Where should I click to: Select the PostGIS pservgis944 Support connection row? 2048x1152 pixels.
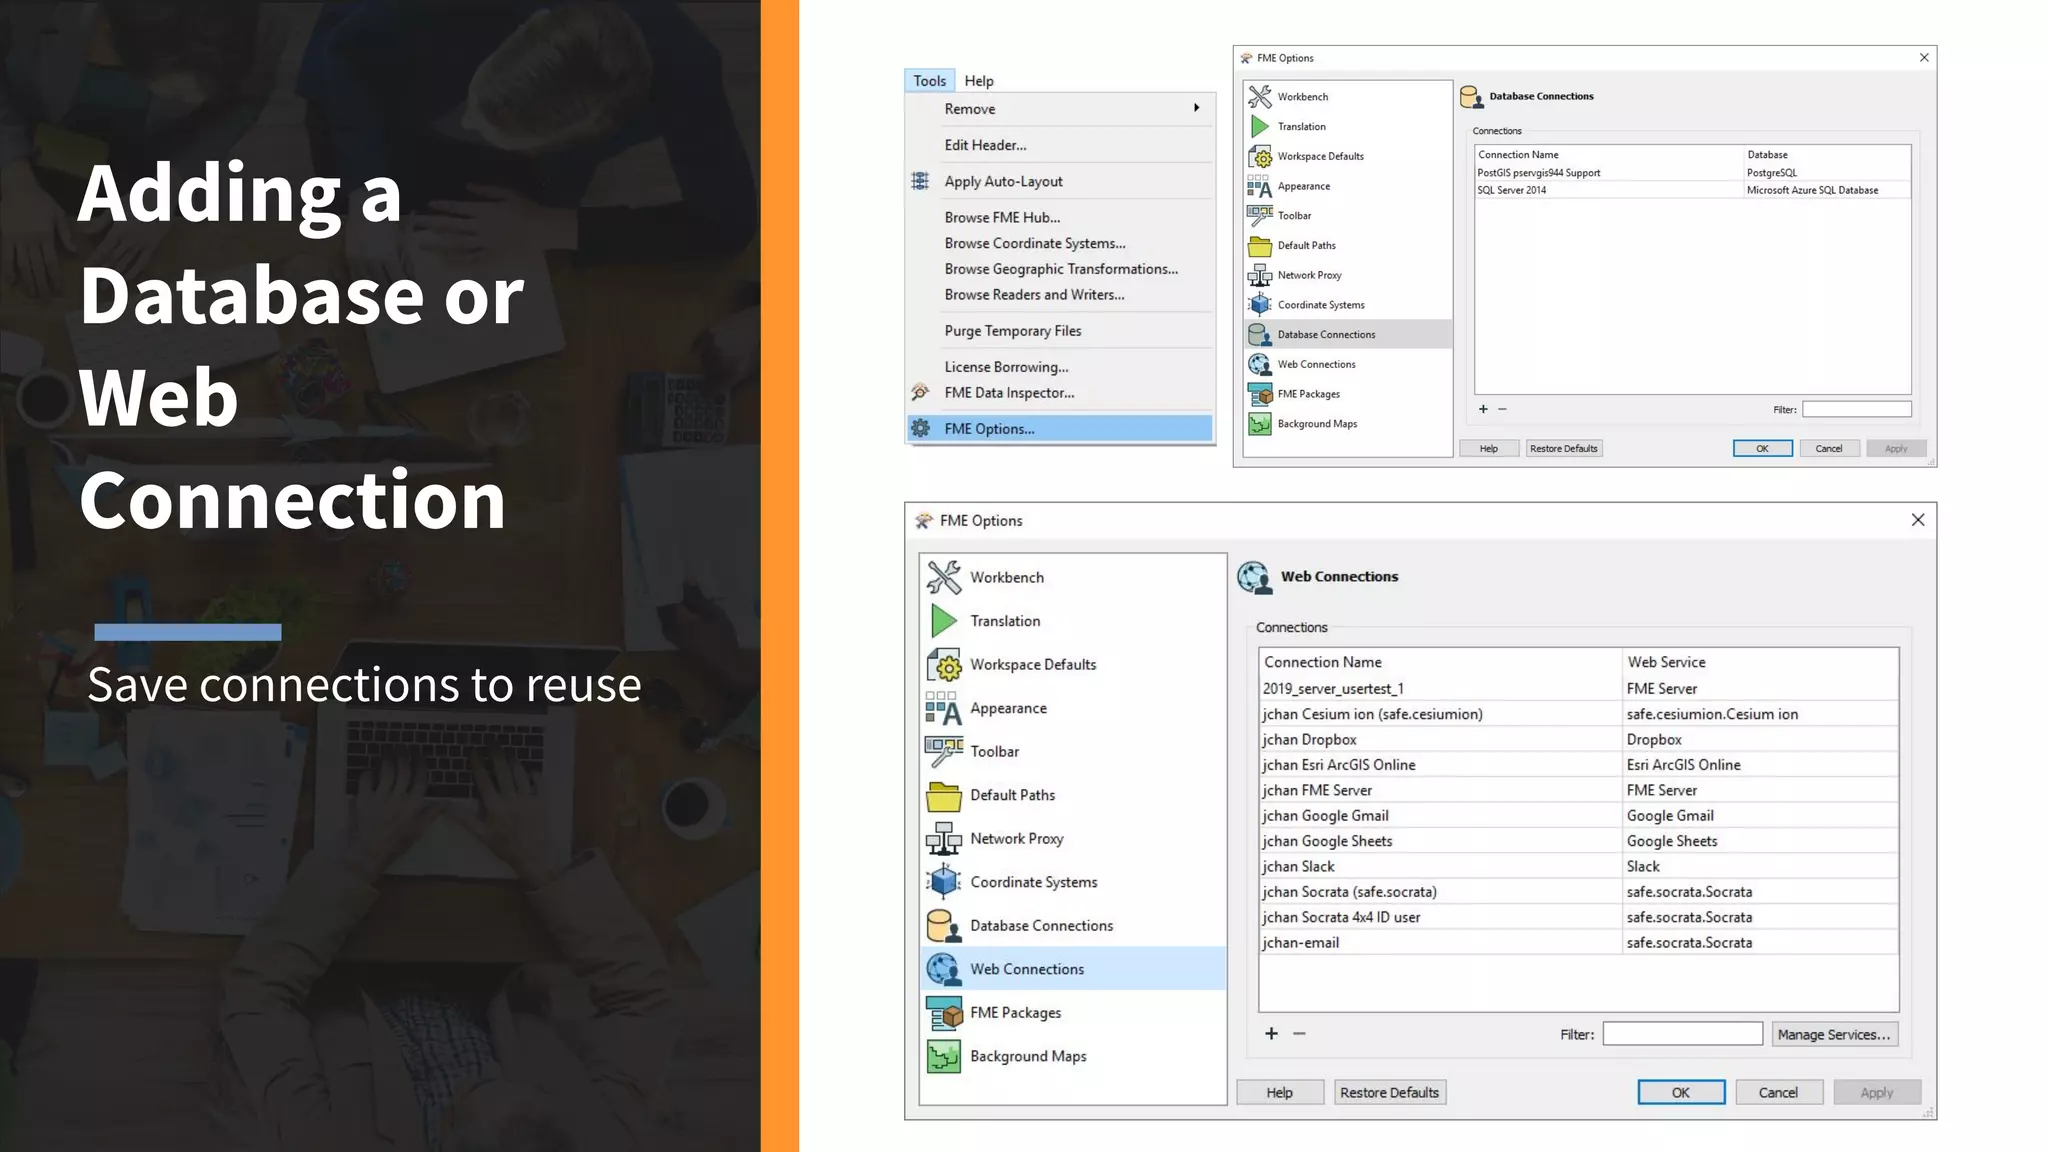pos(1692,173)
